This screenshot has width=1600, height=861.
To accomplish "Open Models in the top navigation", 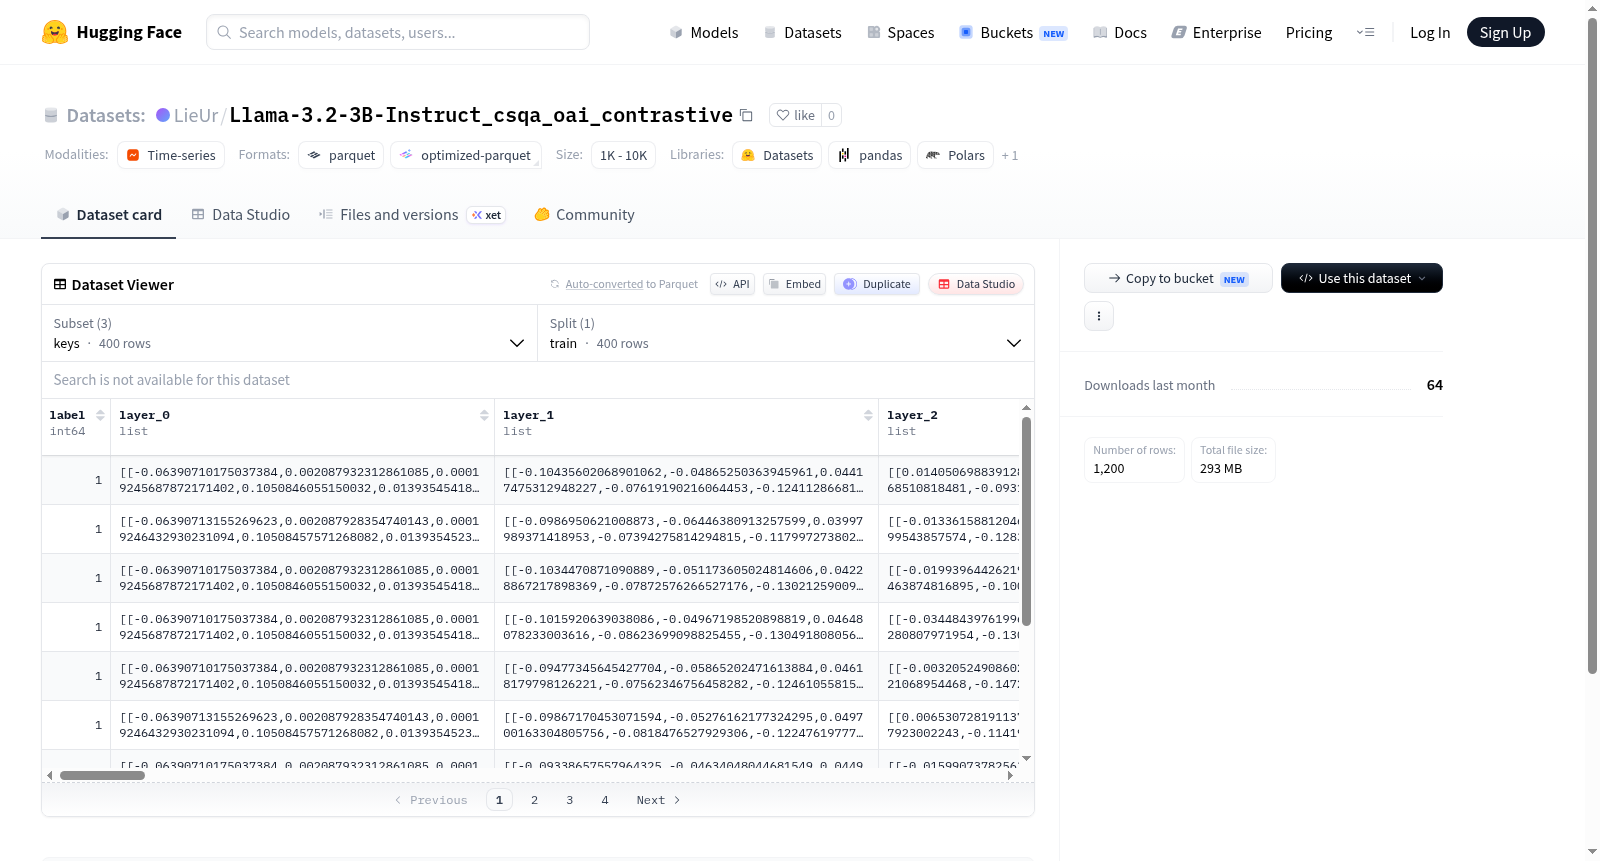I will point(704,32).
